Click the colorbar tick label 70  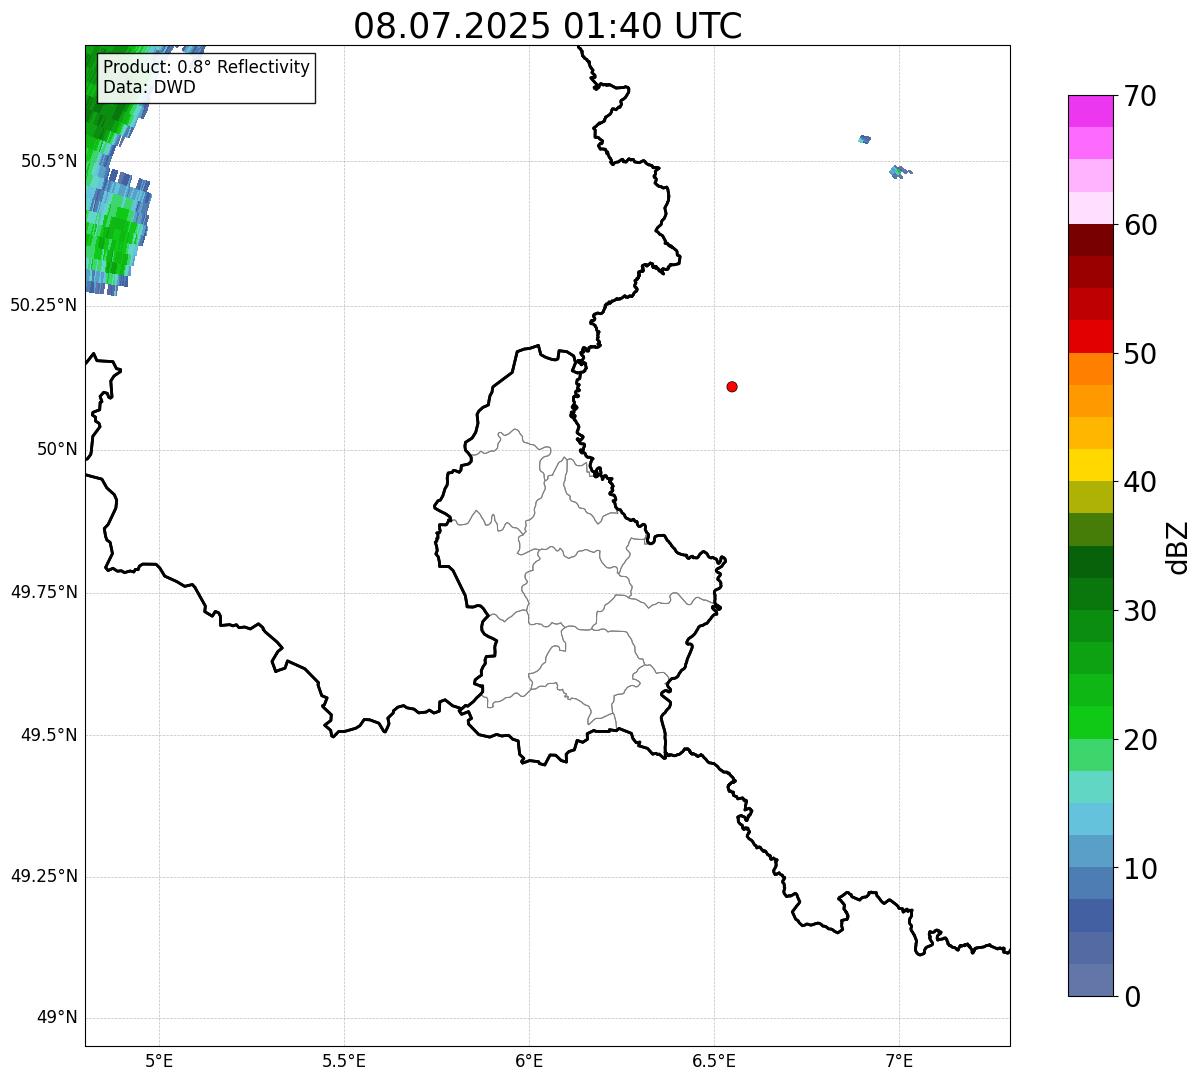[x=1140, y=96]
